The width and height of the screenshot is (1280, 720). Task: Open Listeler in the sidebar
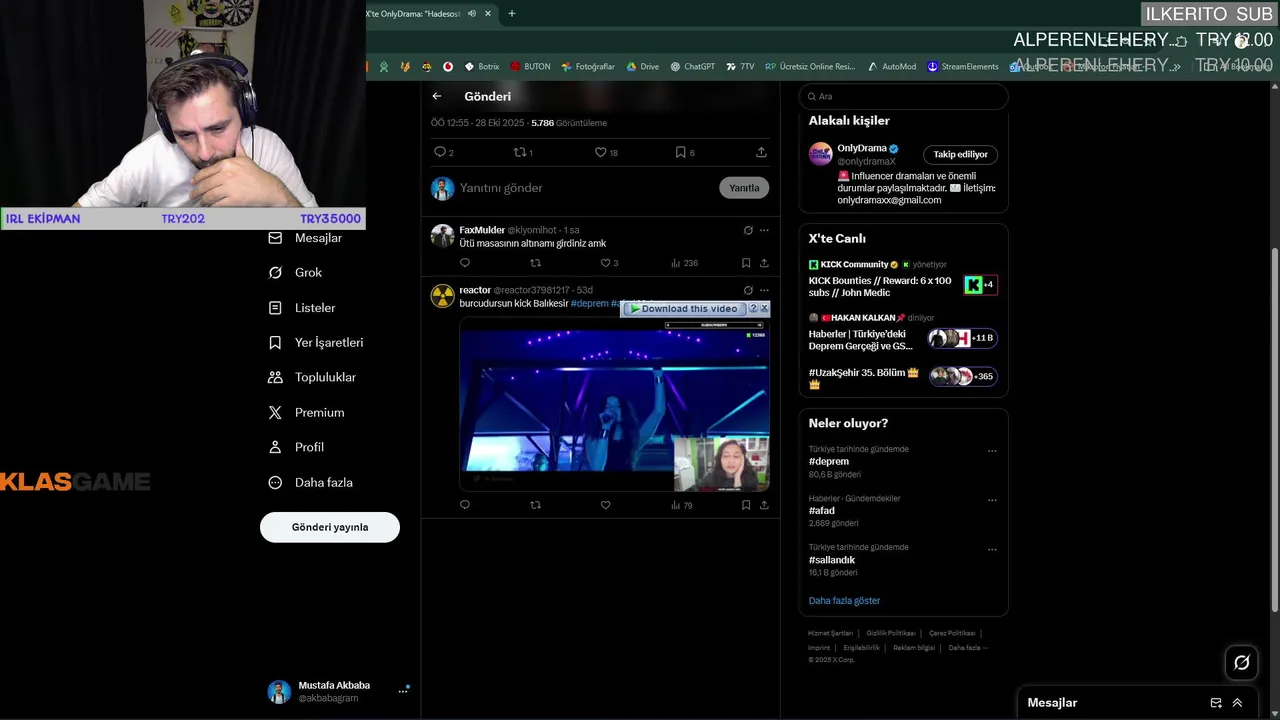click(302, 308)
